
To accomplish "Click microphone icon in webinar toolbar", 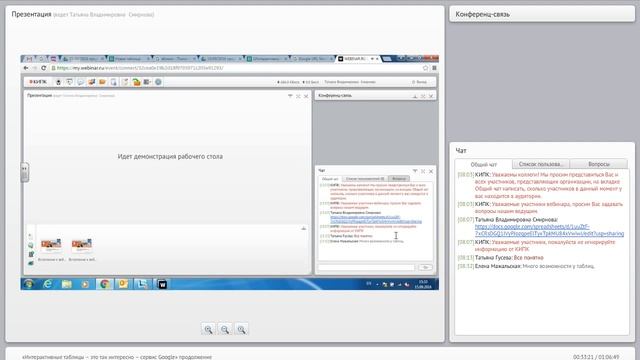I will point(58,82).
